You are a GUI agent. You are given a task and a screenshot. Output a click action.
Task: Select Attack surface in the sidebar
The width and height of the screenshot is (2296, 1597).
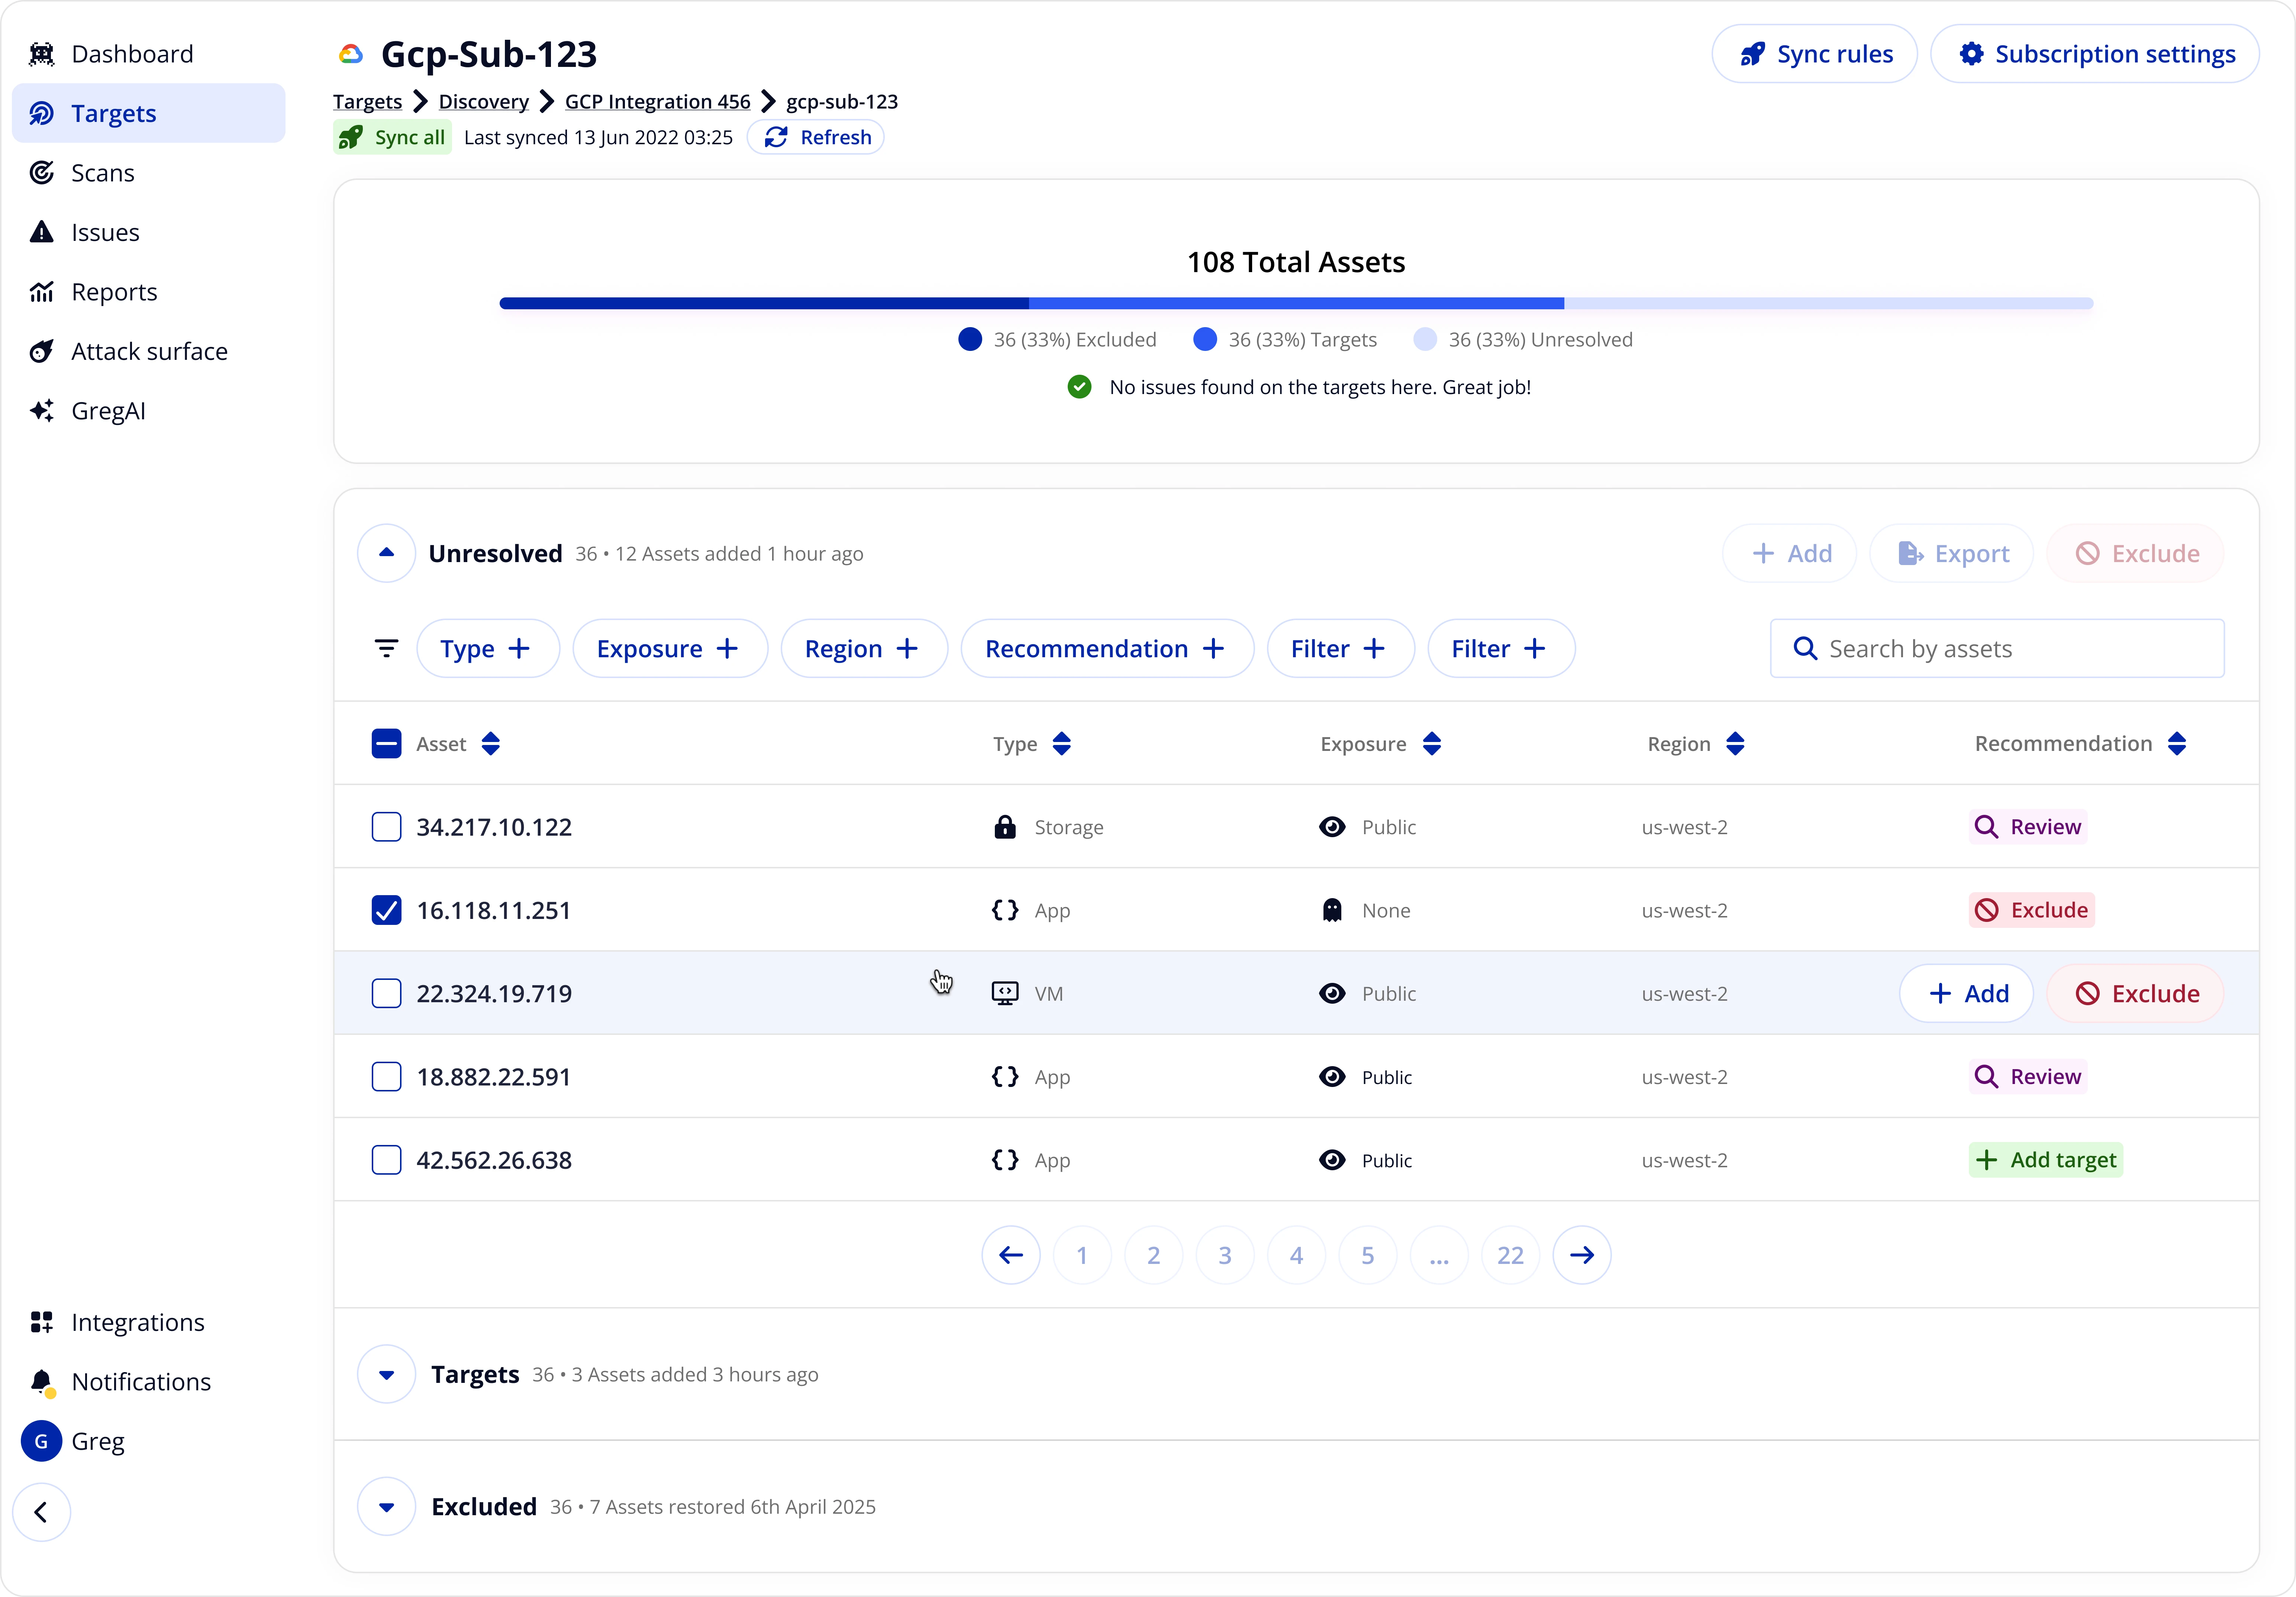point(148,351)
